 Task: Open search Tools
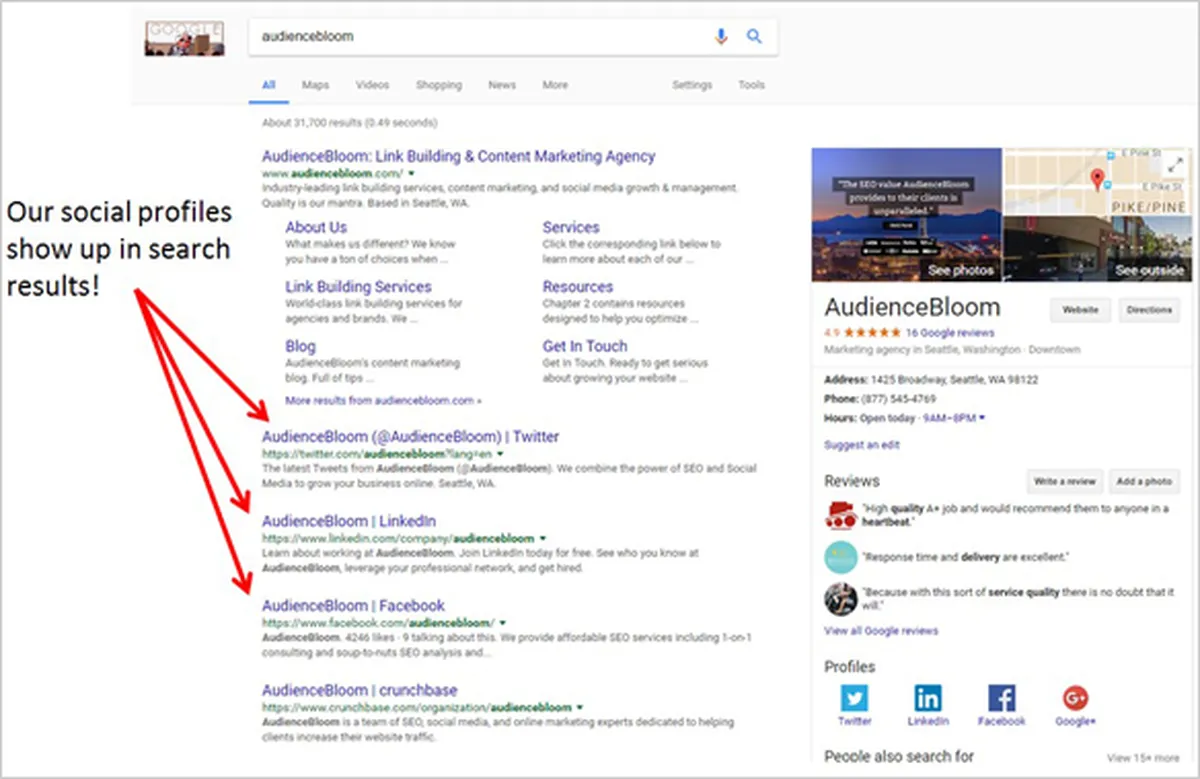click(x=752, y=85)
